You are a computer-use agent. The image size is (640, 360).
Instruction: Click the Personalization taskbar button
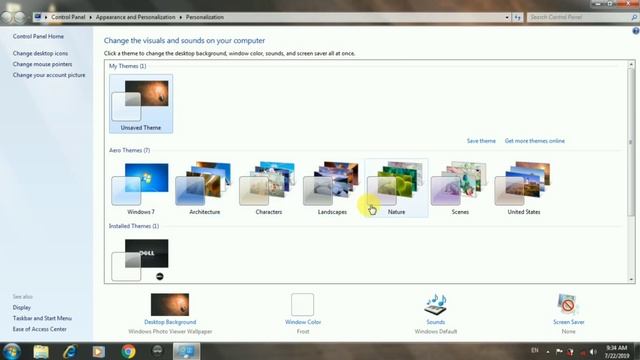tap(186, 351)
